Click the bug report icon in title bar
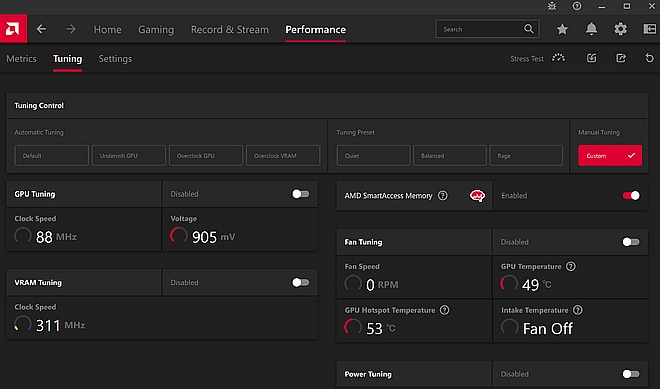The height and width of the screenshot is (389, 660). coord(552,6)
